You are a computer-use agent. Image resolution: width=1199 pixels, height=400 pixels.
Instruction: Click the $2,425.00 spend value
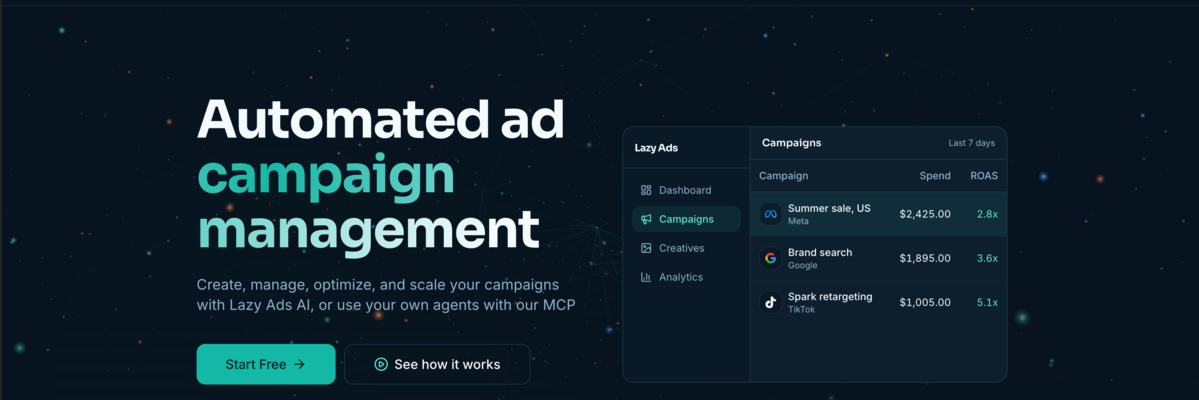click(925, 214)
